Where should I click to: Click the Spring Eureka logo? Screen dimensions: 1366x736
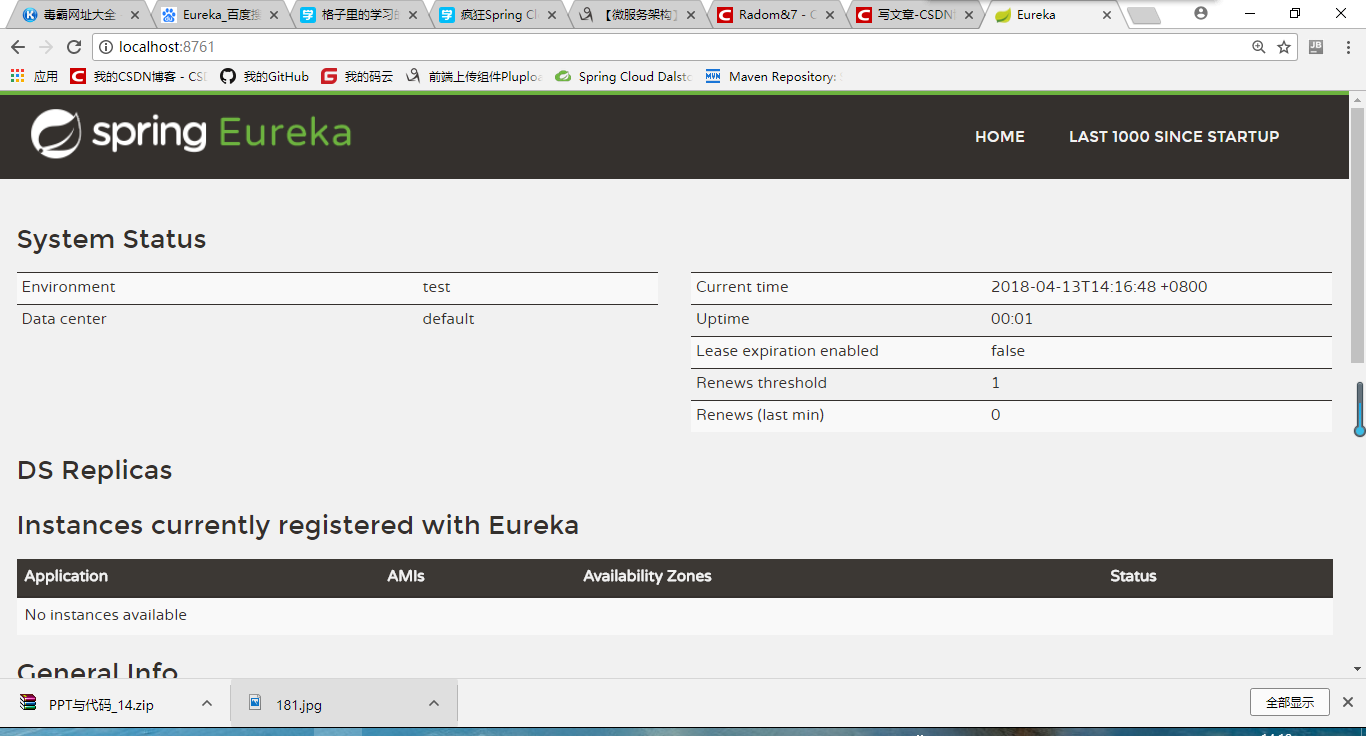[x=191, y=134]
